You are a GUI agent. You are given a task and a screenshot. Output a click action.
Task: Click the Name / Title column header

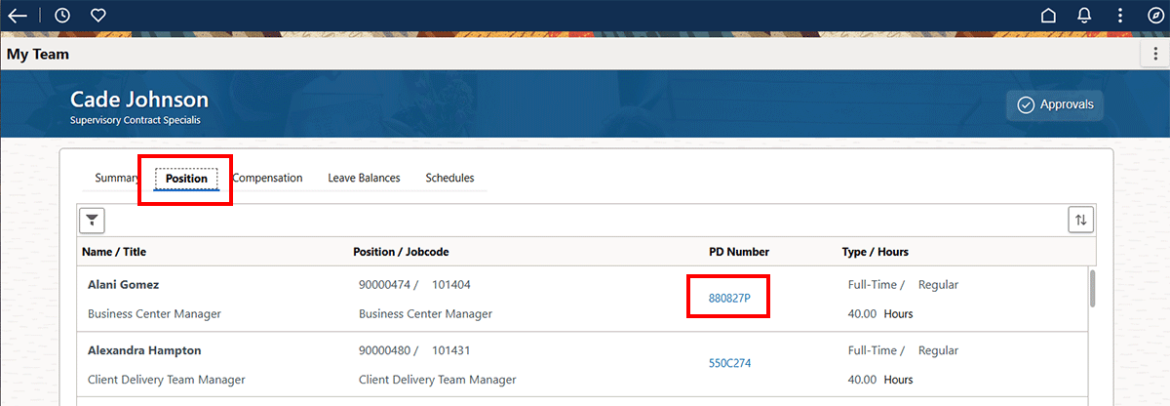[114, 252]
